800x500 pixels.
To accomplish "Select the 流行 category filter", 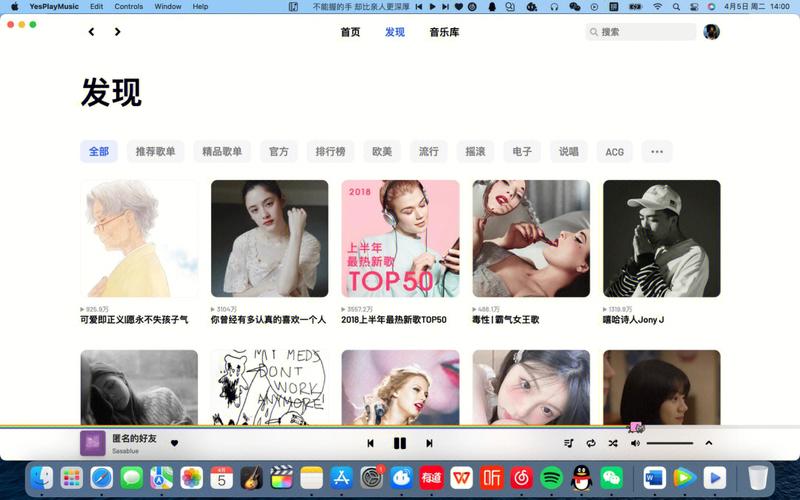I will click(429, 152).
